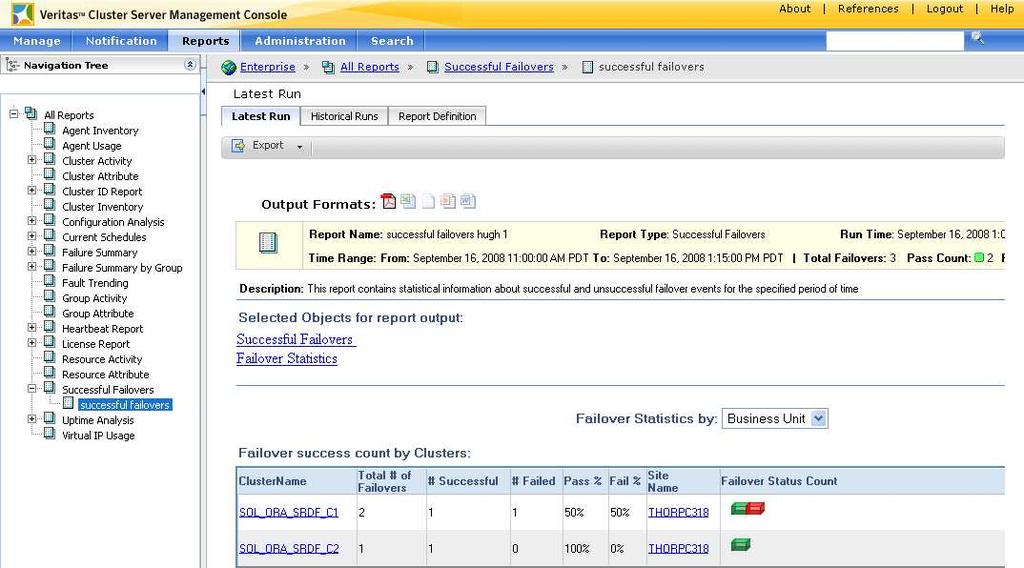Click the All Reports breadcrumb icon
This screenshot has width=1024, height=568.
pos(328,67)
